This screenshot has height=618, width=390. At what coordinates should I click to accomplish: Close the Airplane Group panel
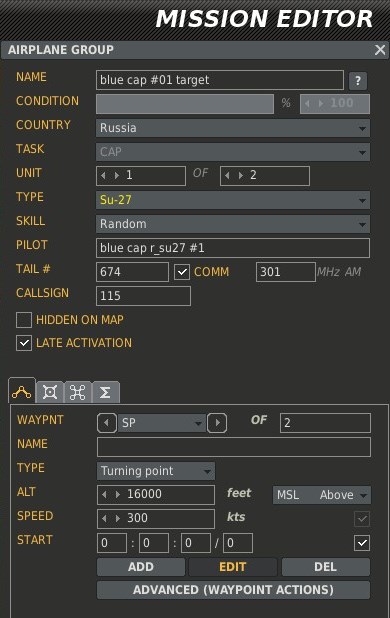click(x=380, y=50)
